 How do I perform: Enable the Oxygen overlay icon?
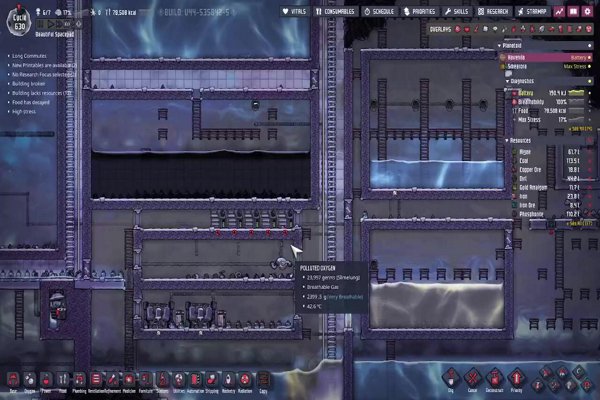point(458,29)
